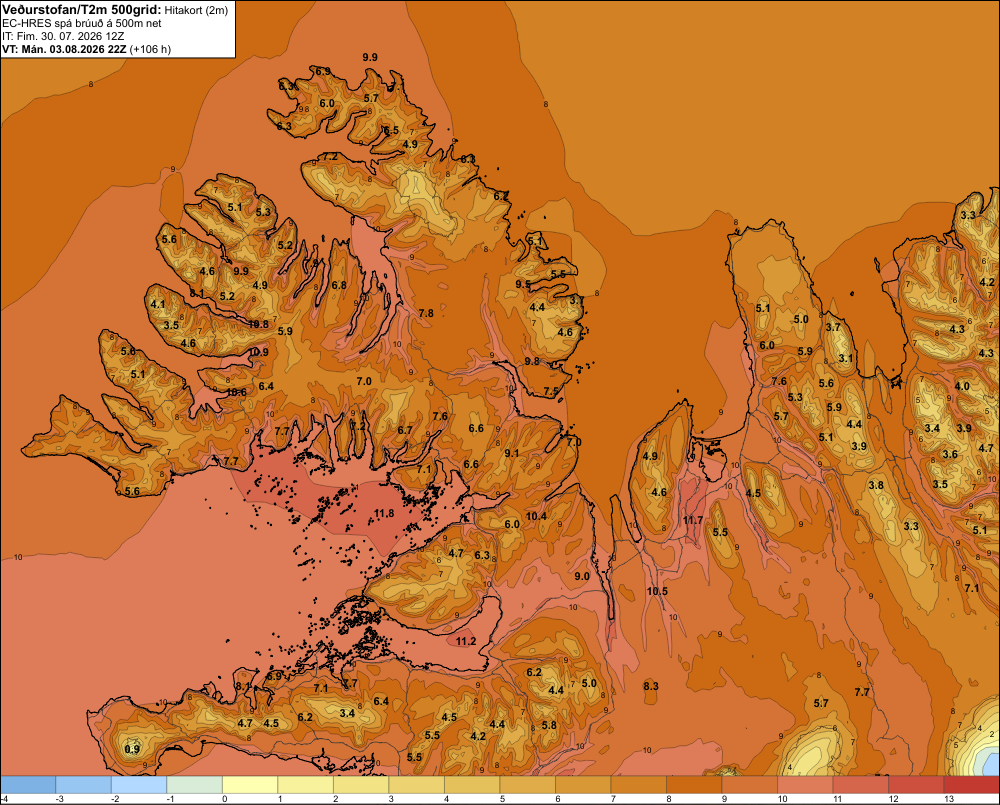Click the 11.8 temperature value on the map
The width and height of the screenshot is (1000, 805).
click(384, 513)
